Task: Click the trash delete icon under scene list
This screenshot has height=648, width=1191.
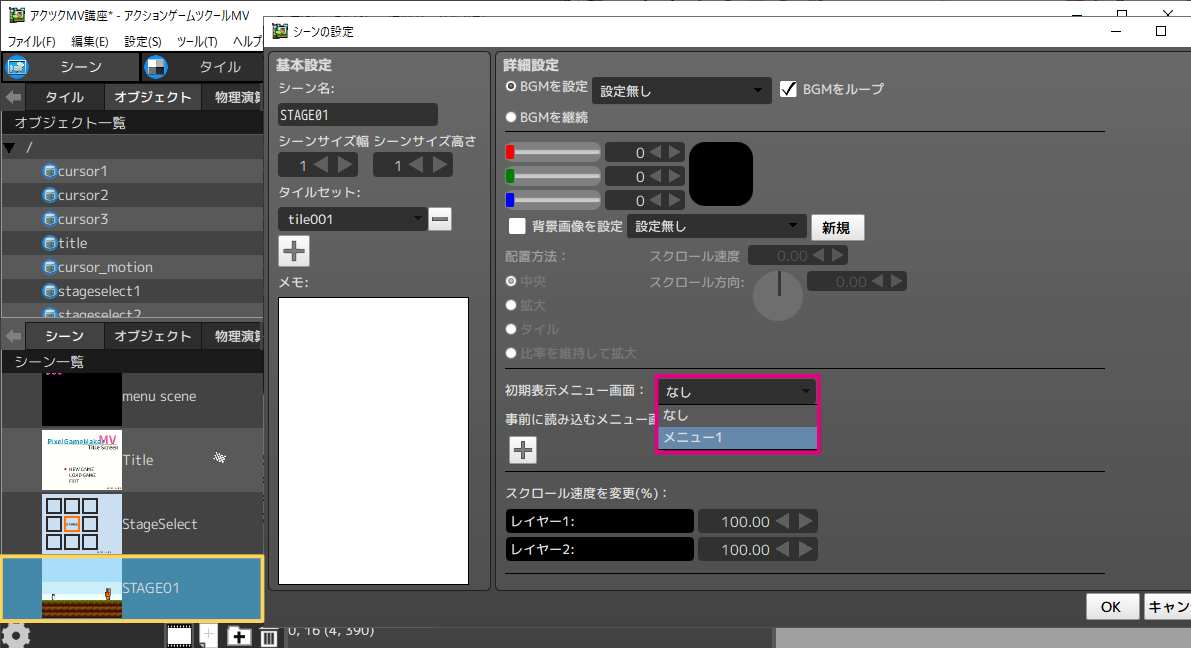Action: (x=269, y=636)
